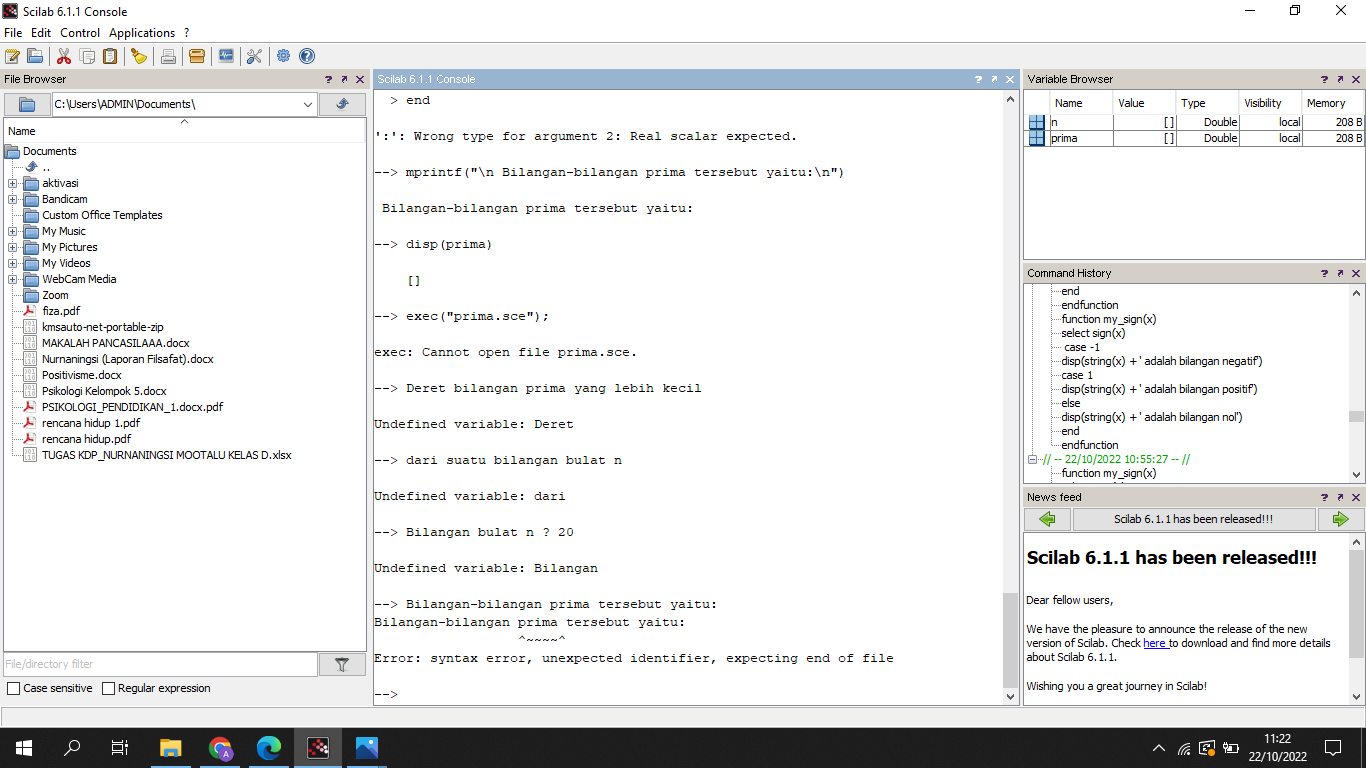Close the News feed panel
This screenshot has width=1366, height=768.
click(1356, 497)
